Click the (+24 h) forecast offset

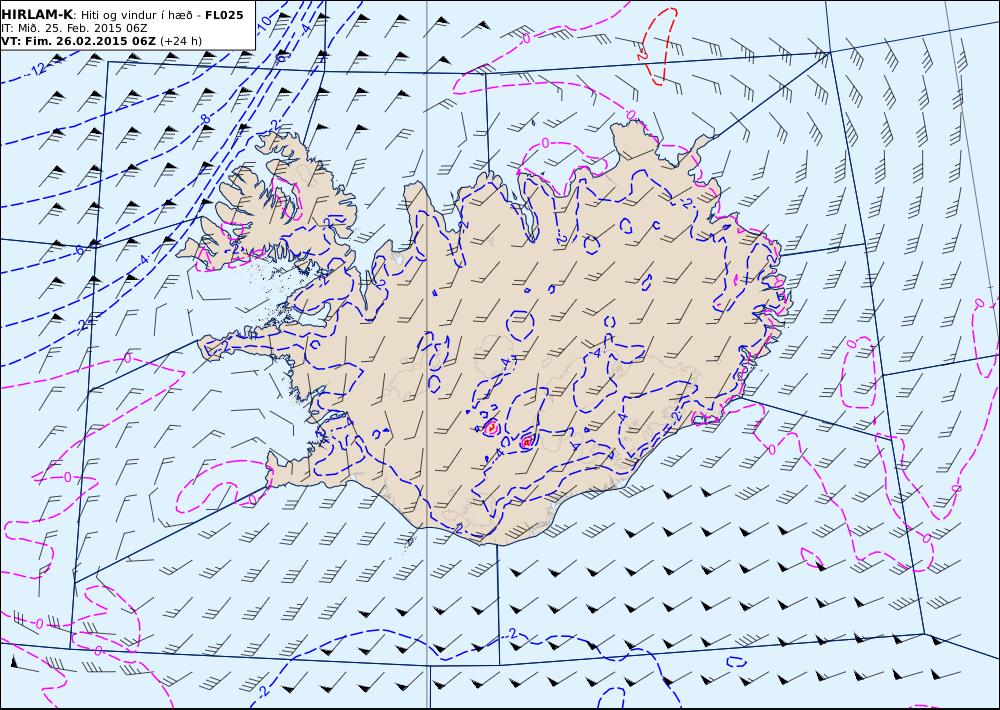pyautogui.click(x=180, y=41)
